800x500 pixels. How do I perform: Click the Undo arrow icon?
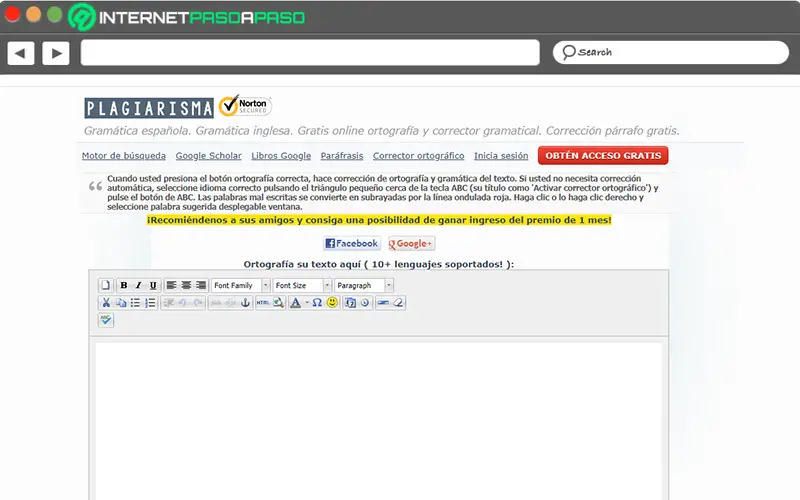183,303
